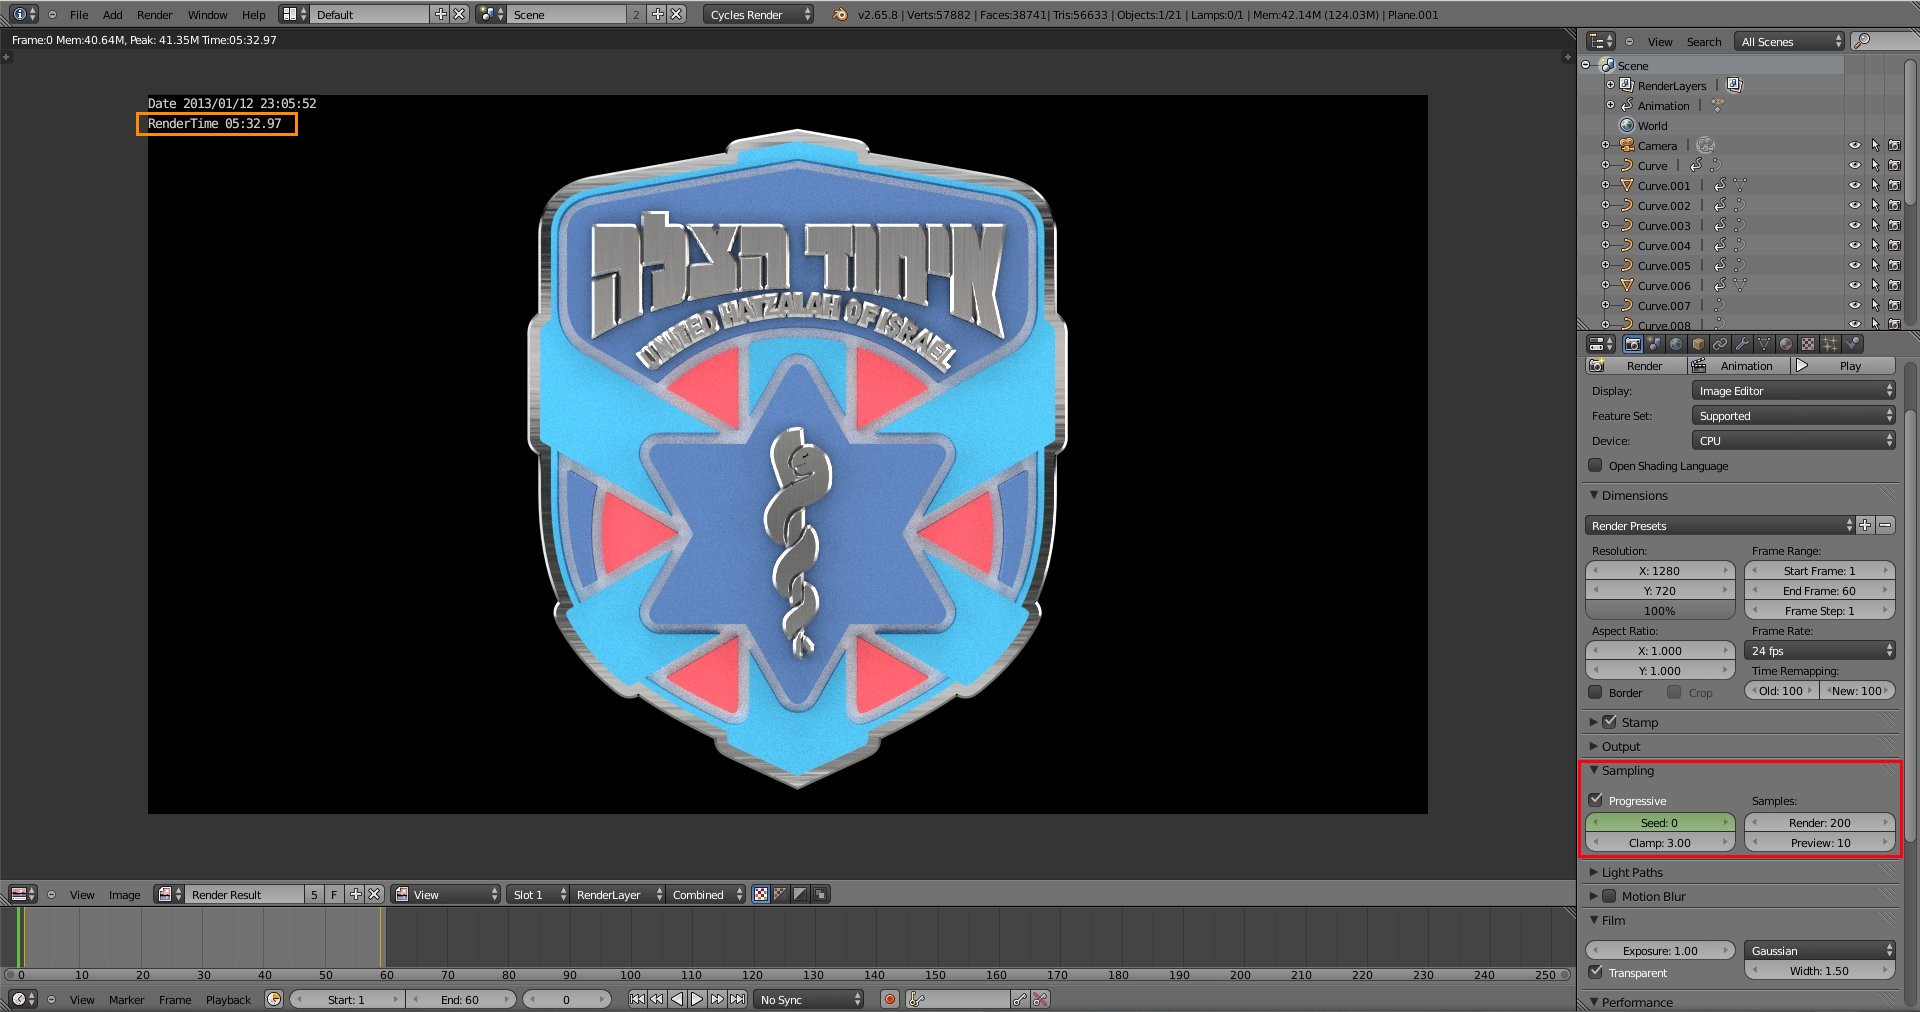1920x1012 pixels.
Task: Open the Render properties camera tab
Action: point(1633,344)
